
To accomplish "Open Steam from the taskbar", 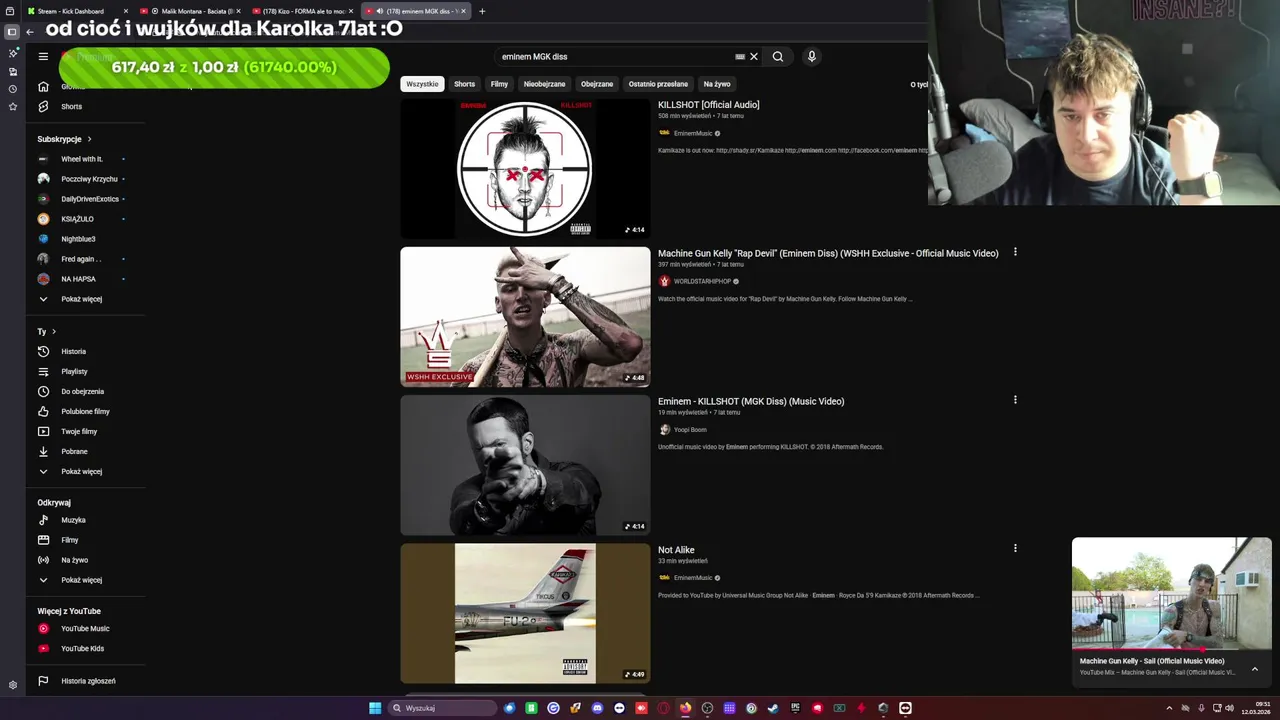I will pyautogui.click(x=773, y=708).
